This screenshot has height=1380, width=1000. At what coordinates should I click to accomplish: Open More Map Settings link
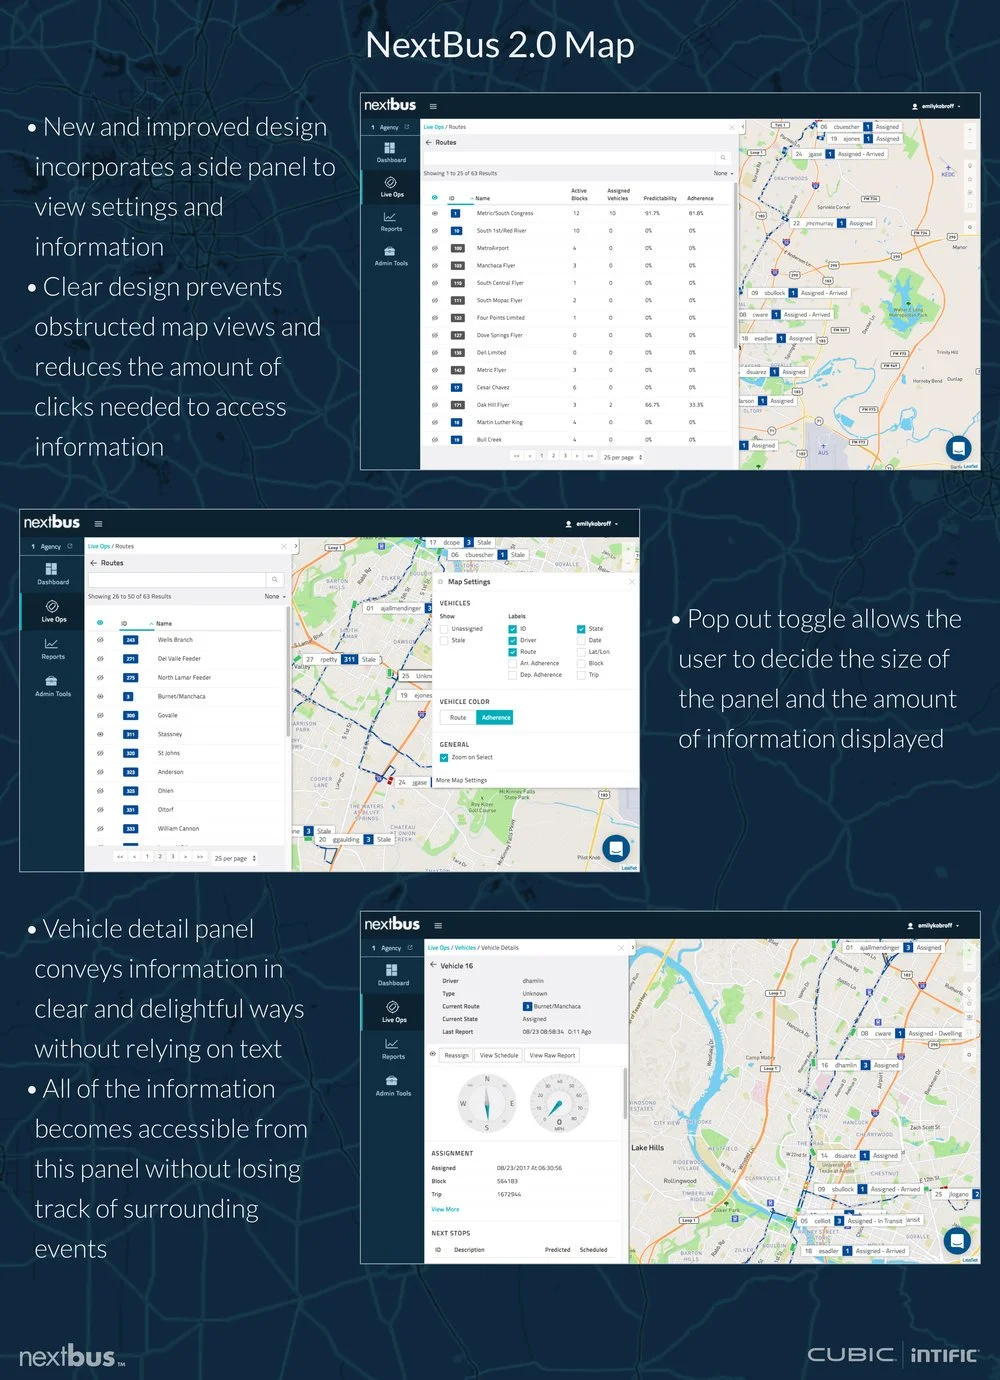point(462,780)
